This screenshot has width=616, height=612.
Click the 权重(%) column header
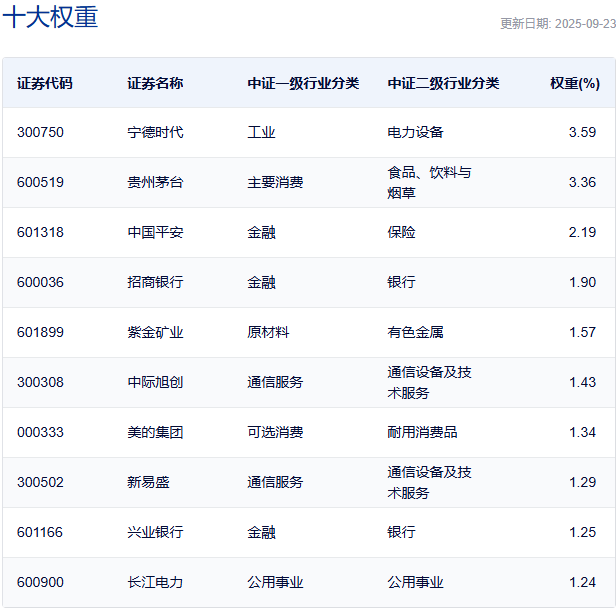pos(575,84)
